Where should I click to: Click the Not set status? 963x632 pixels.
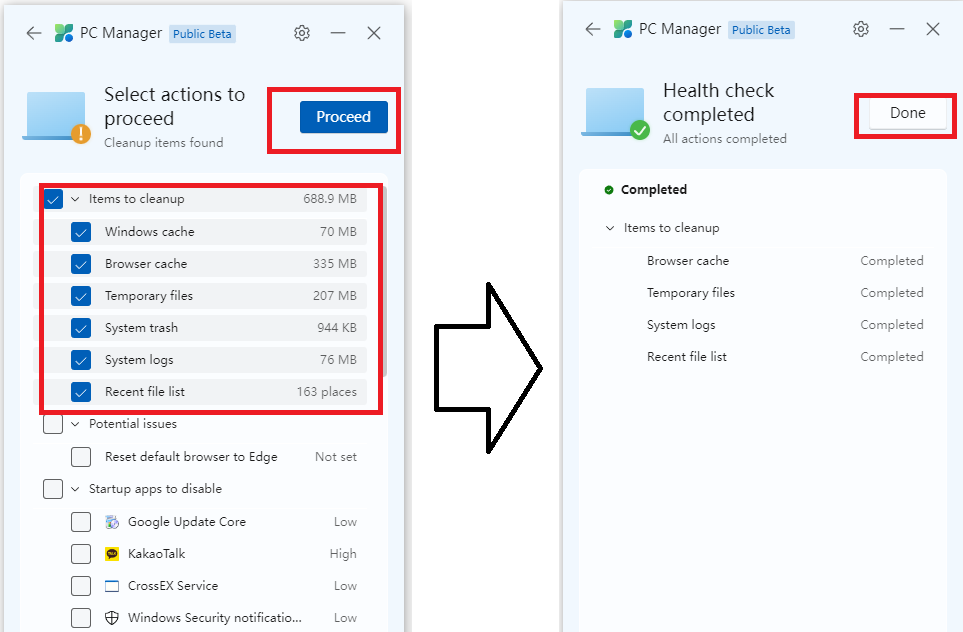pyautogui.click(x=336, y=457)
